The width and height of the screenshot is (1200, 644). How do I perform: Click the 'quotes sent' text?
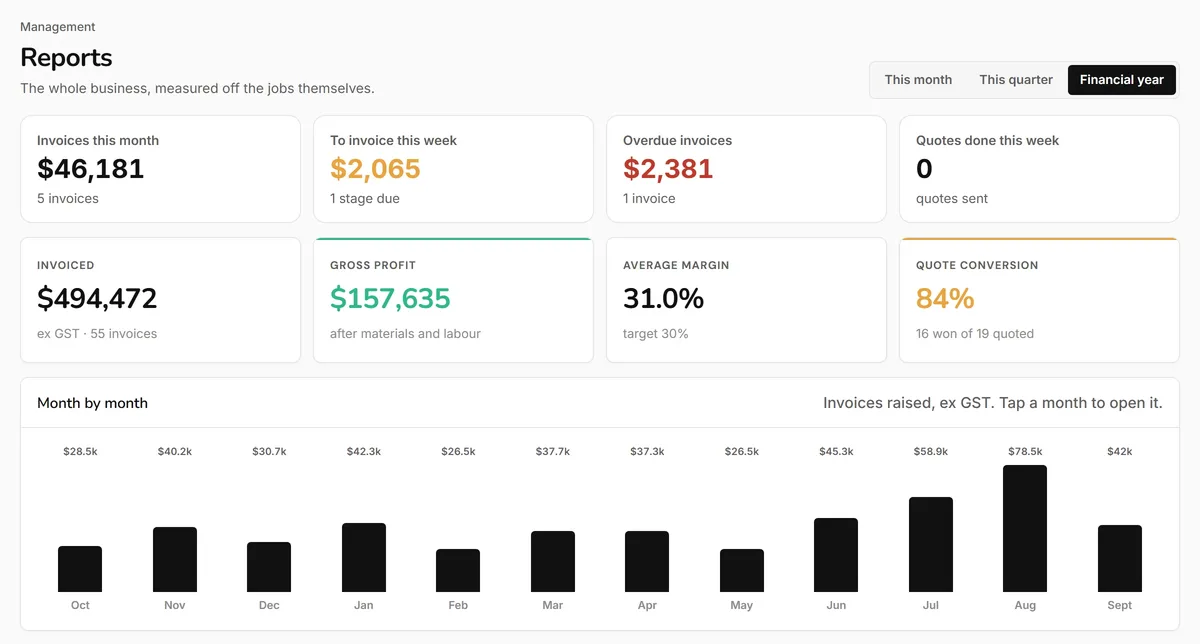pos(952,199)
